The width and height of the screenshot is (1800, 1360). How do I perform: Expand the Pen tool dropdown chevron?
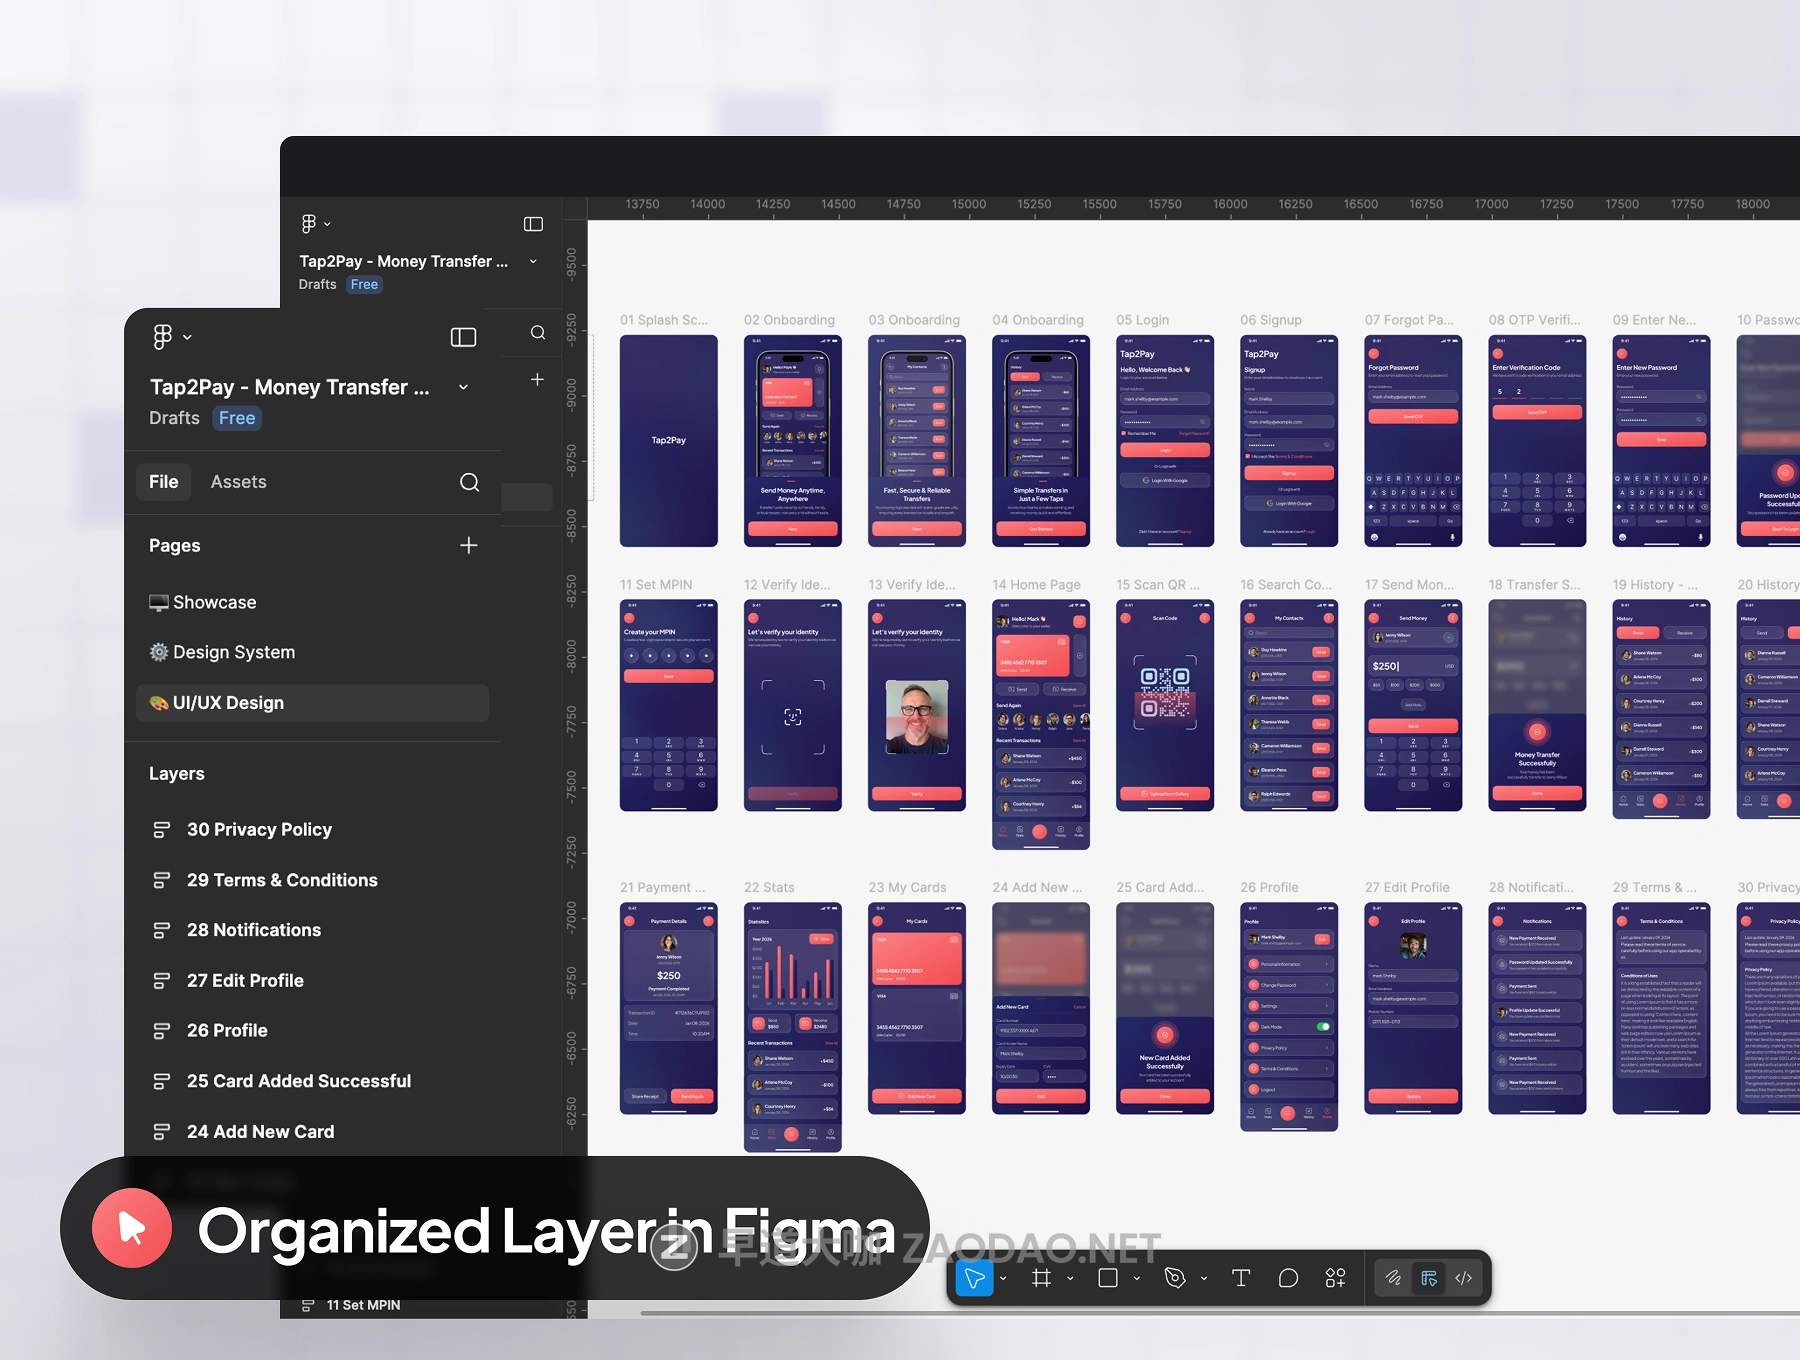click(x=1204, y=1278)
